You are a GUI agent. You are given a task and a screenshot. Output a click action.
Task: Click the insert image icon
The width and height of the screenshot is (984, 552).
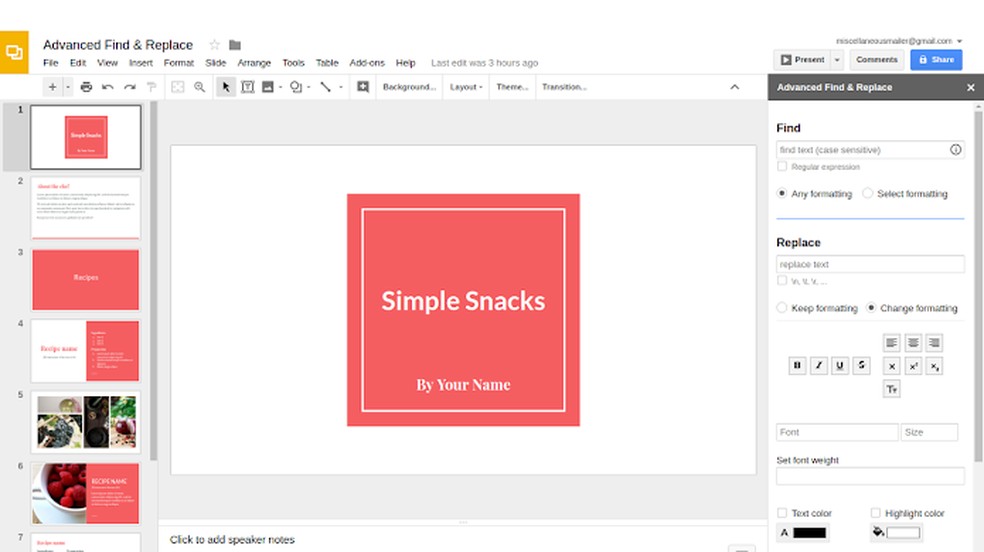pyautogui.click(x=268, y=87)
